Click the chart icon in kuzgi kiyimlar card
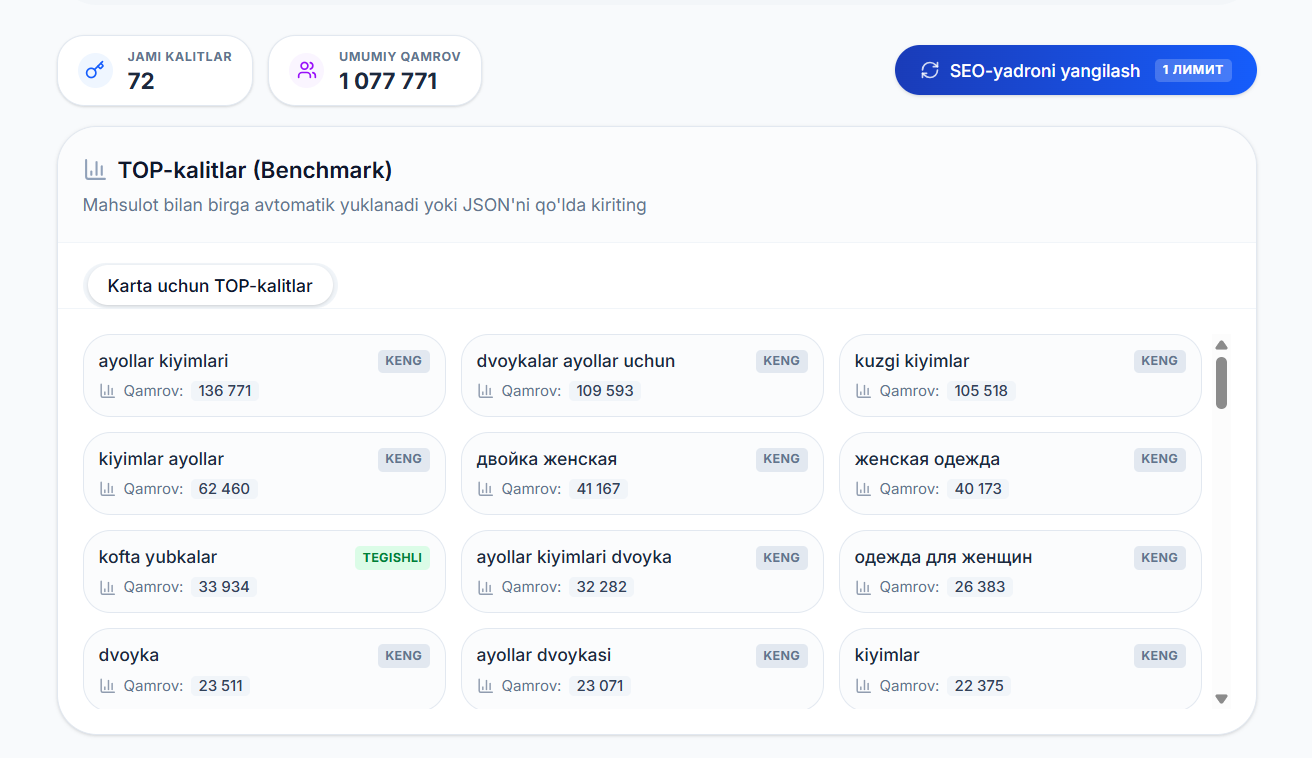Image resolution: width=1312 pixels, height=758 pixels. pos(863,391)
